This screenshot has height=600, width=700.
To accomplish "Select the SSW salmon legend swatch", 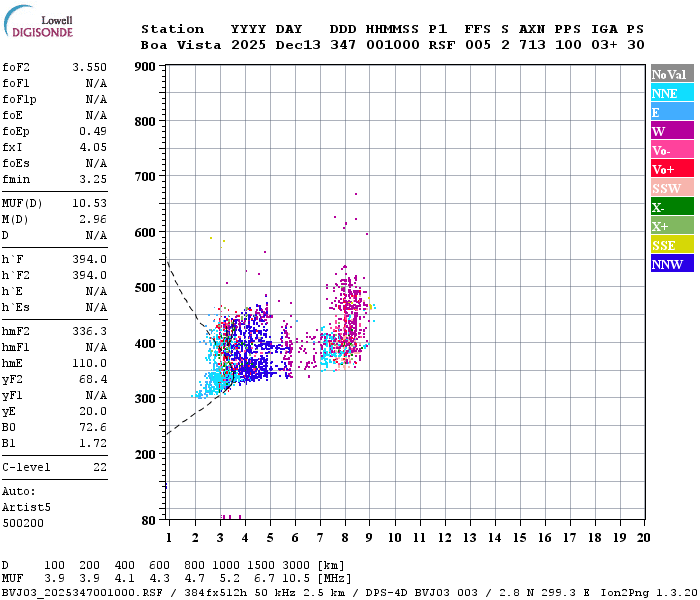I will (672, 188).
